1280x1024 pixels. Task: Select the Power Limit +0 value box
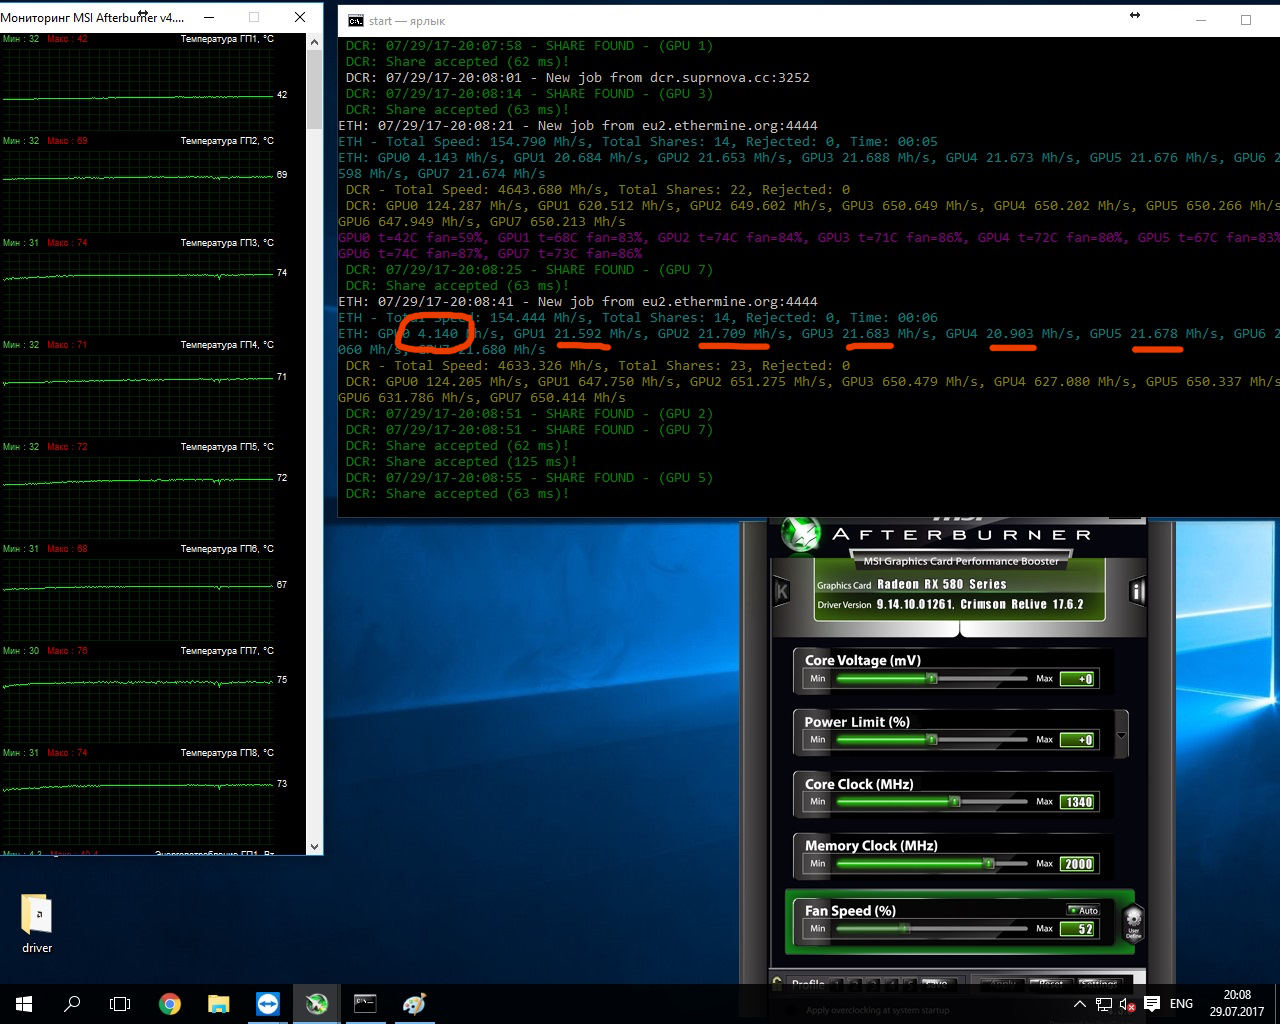1078,740
